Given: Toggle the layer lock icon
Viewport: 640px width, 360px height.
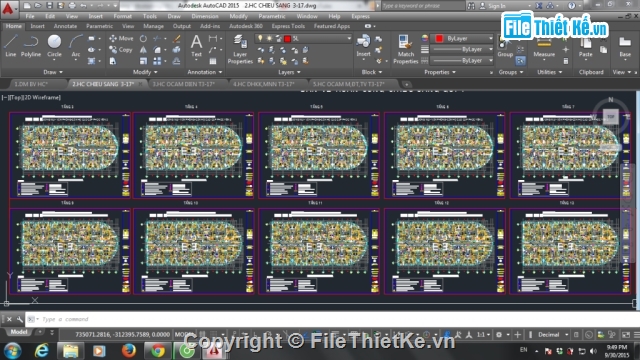Looking at the screenshot, I should pyautogui.click(x=278, y=38).
